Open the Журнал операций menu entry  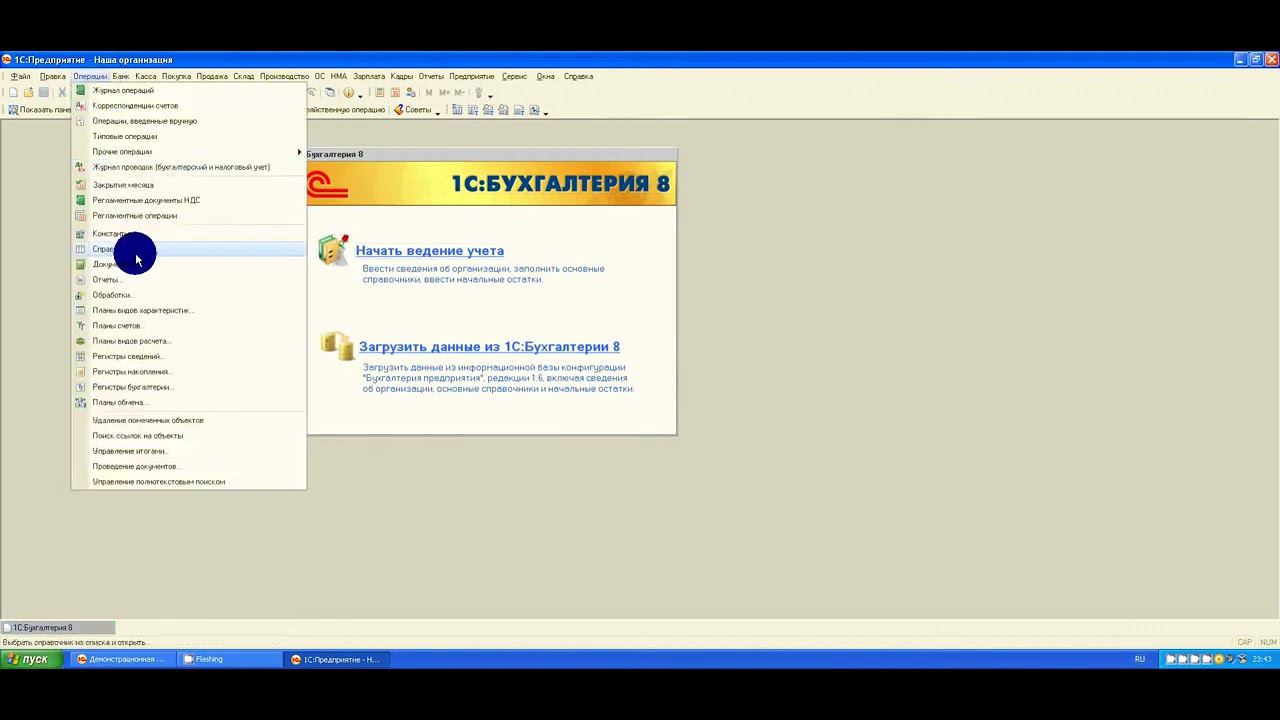point(189,90)
